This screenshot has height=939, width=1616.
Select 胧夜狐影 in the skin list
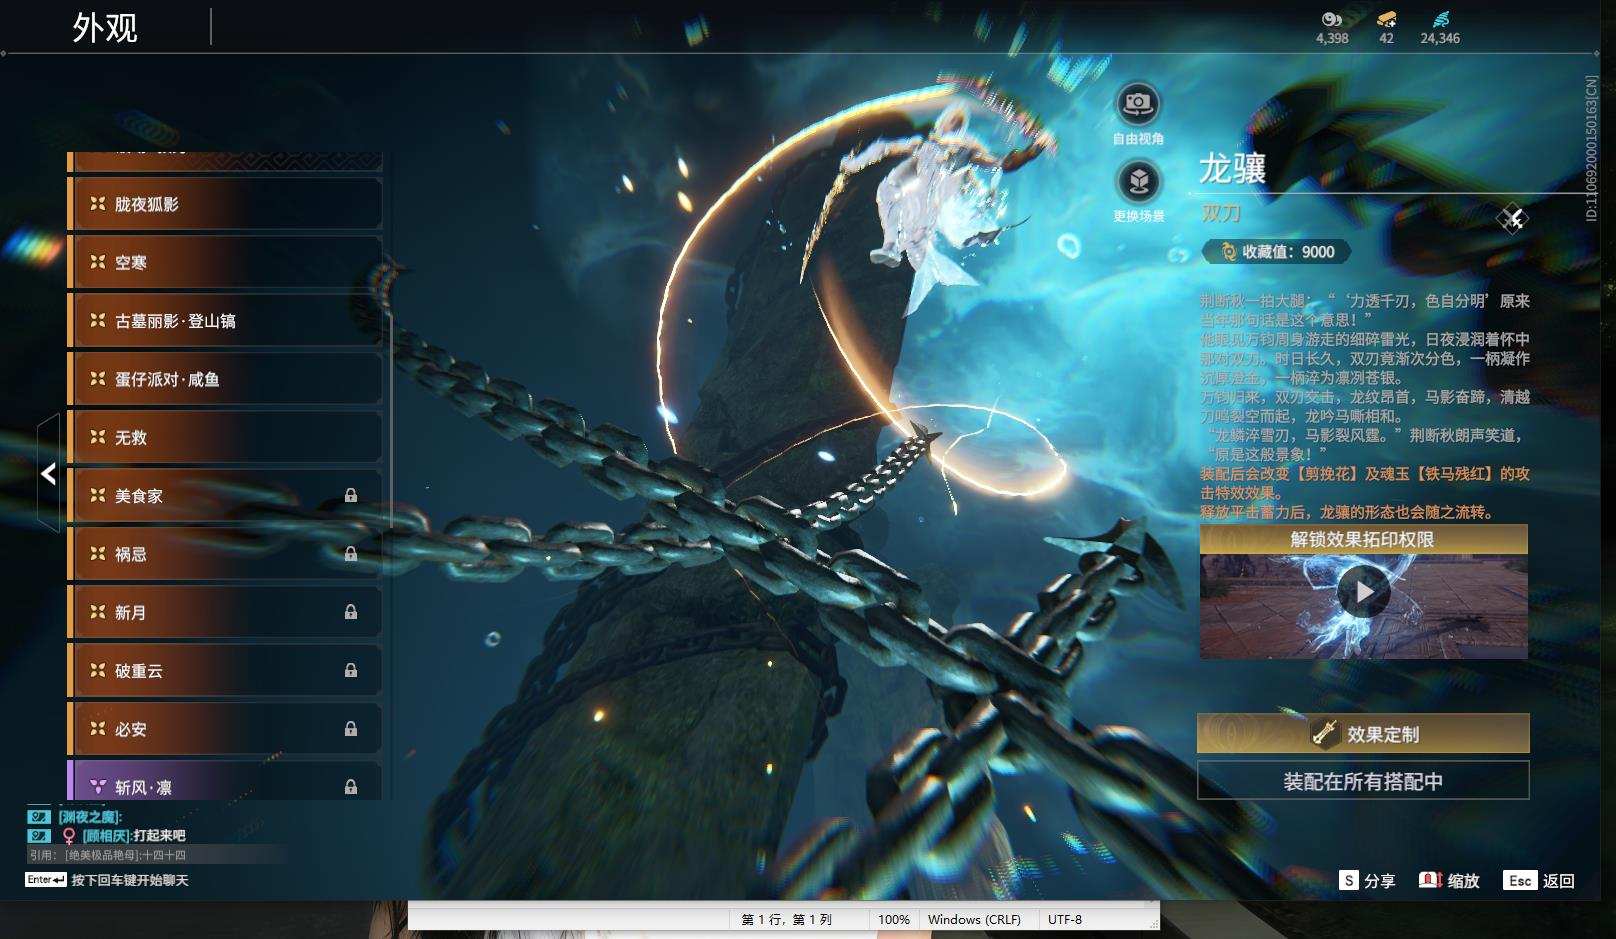[225, 204]
